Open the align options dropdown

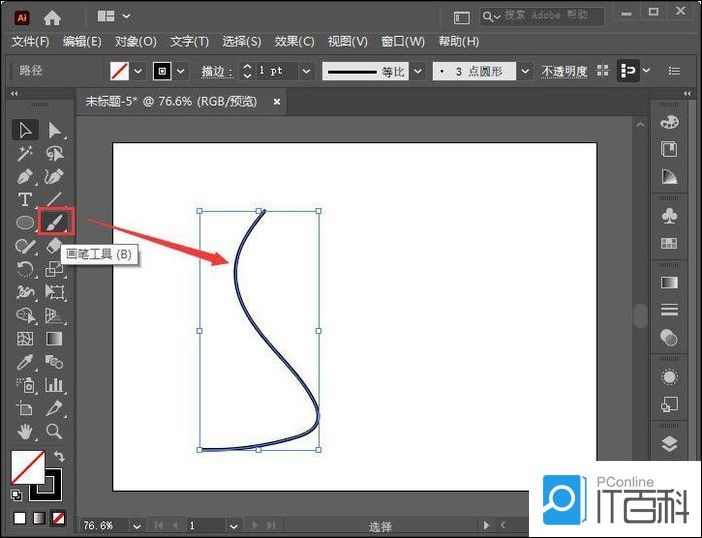646,71
